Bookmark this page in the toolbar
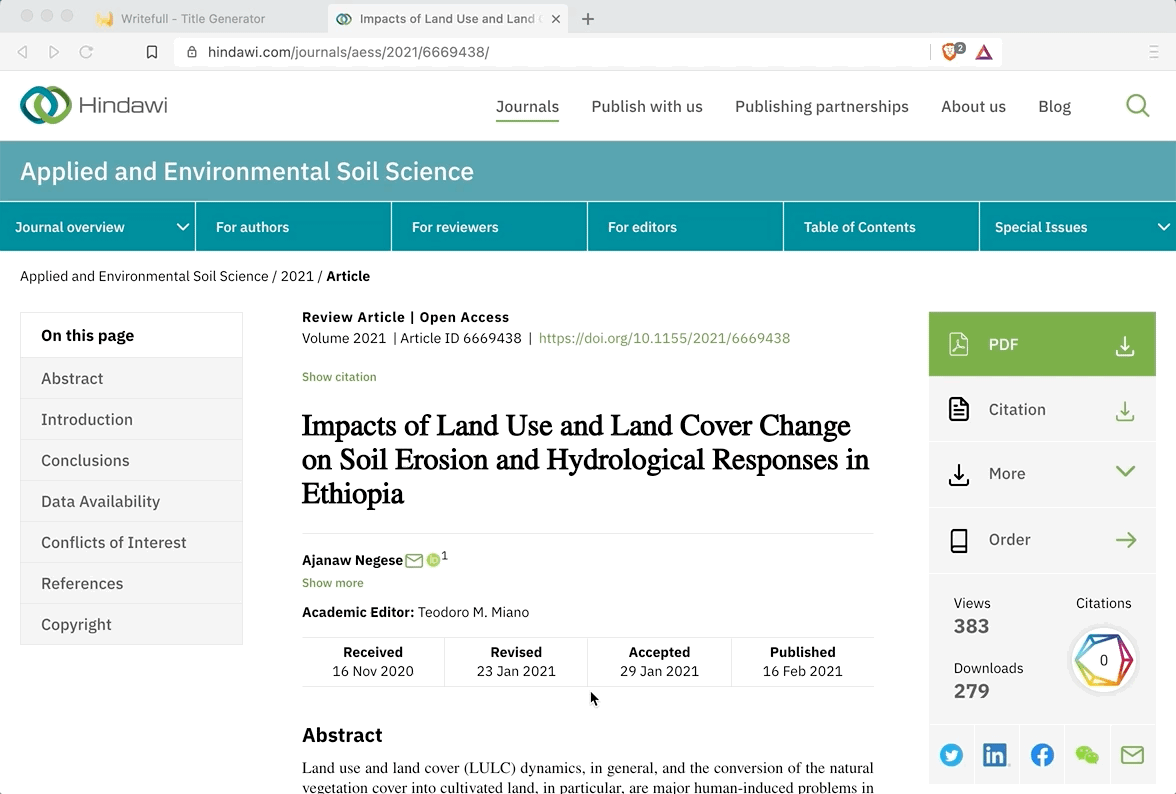 (x=152, y=52)
